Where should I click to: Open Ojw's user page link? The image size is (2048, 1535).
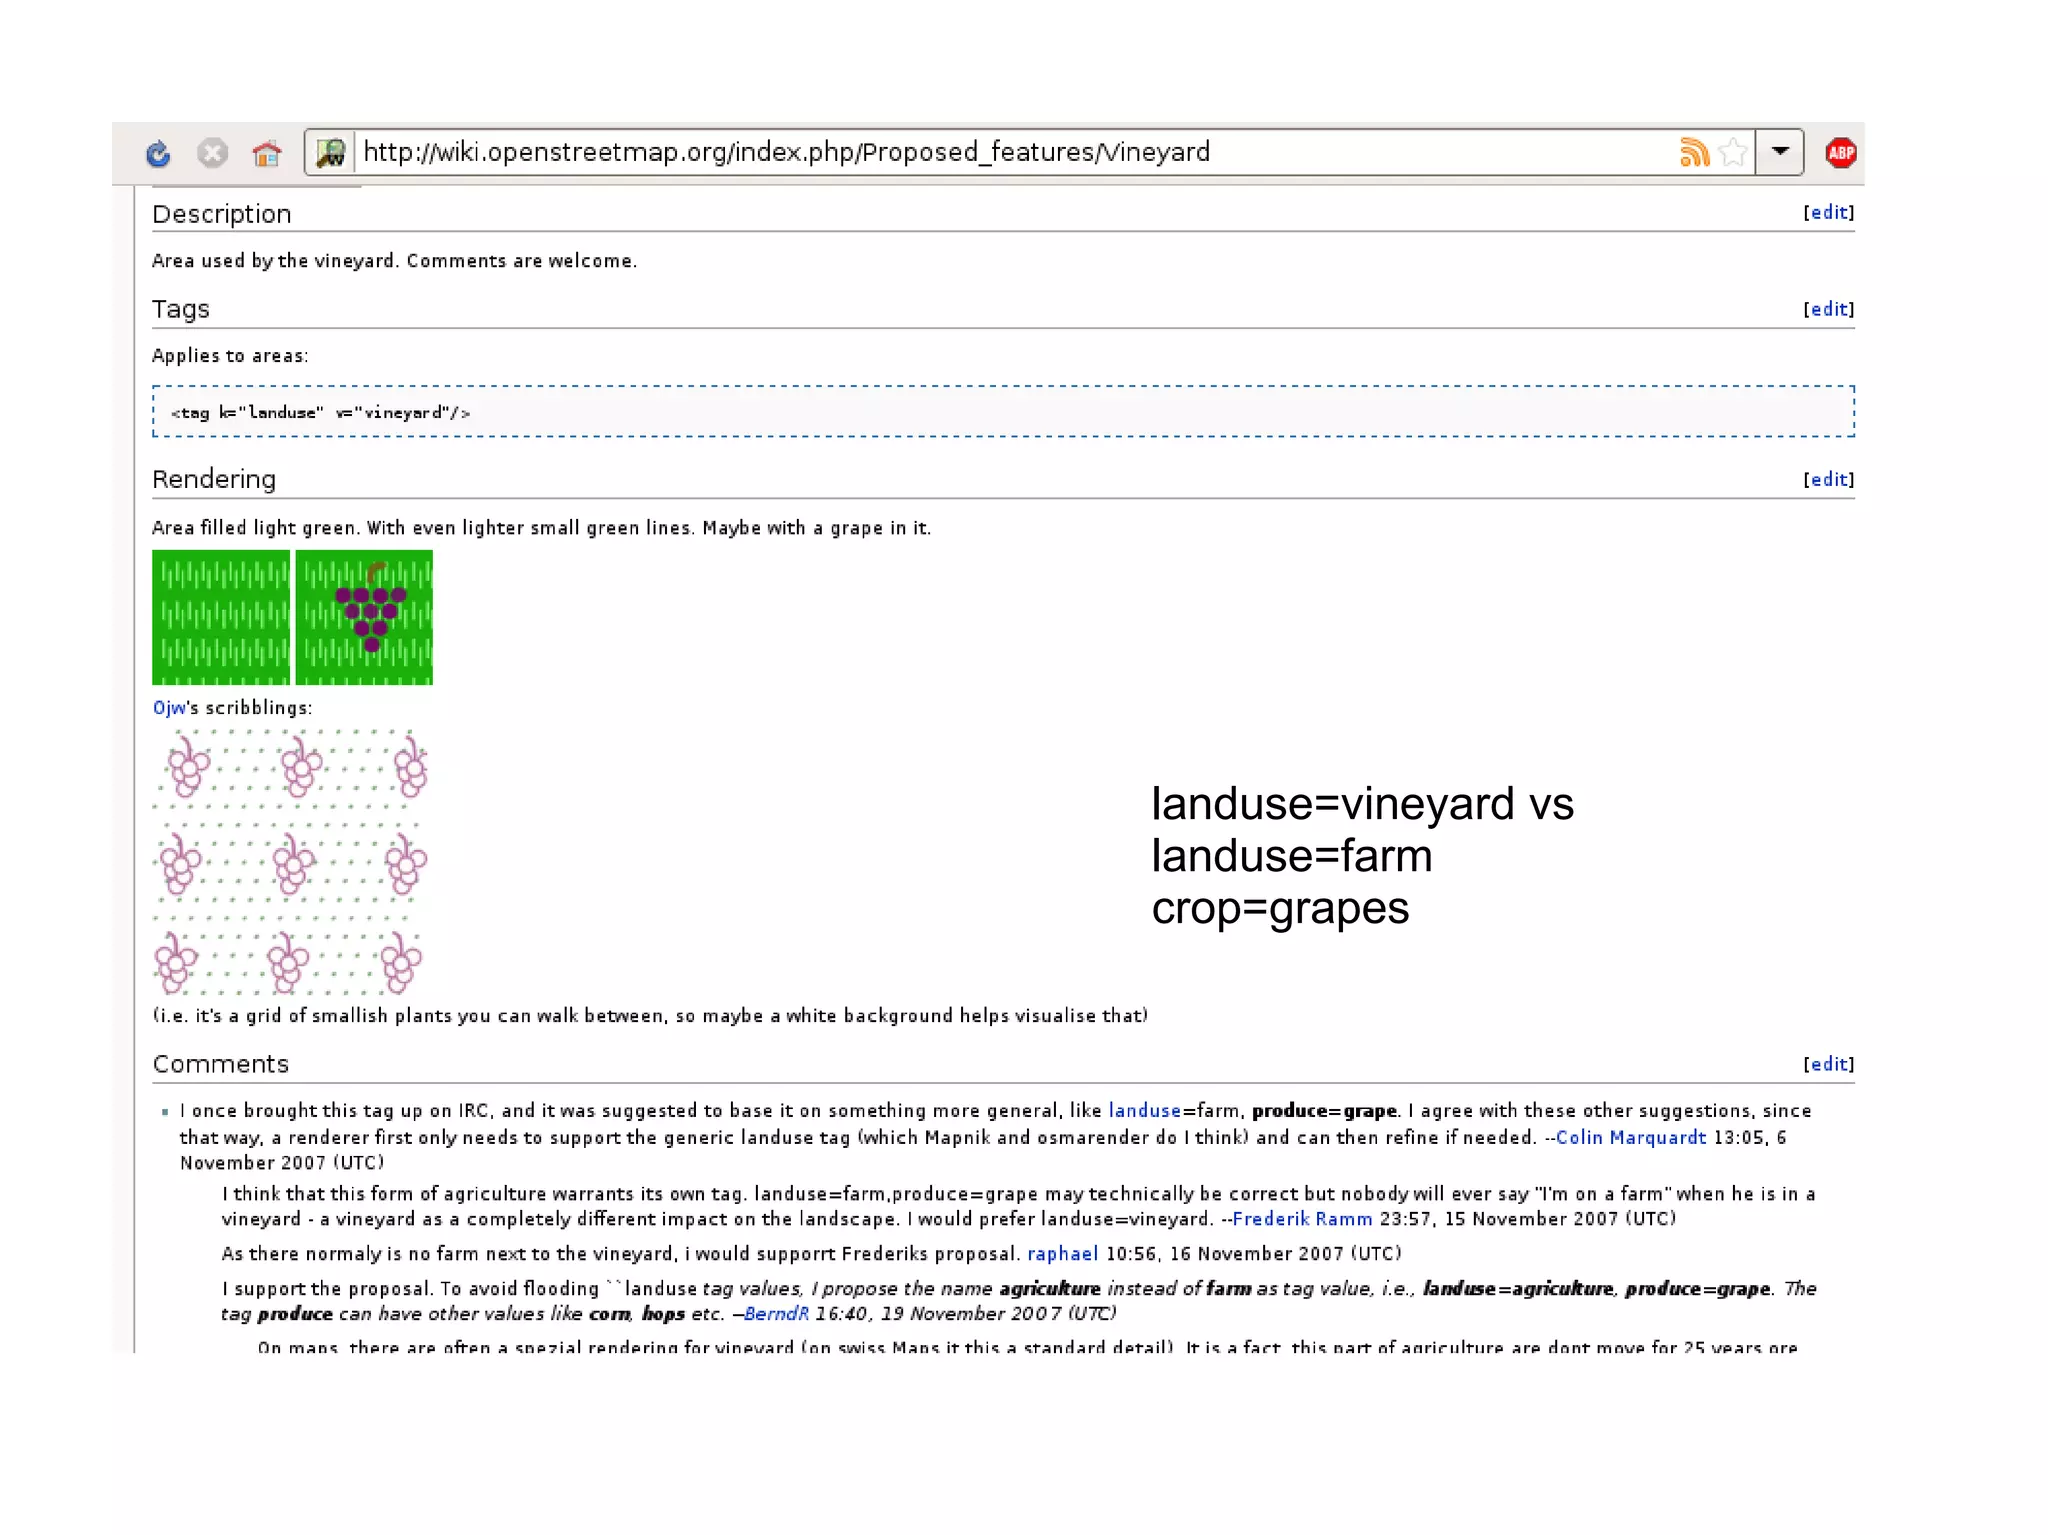click(169, 708)
